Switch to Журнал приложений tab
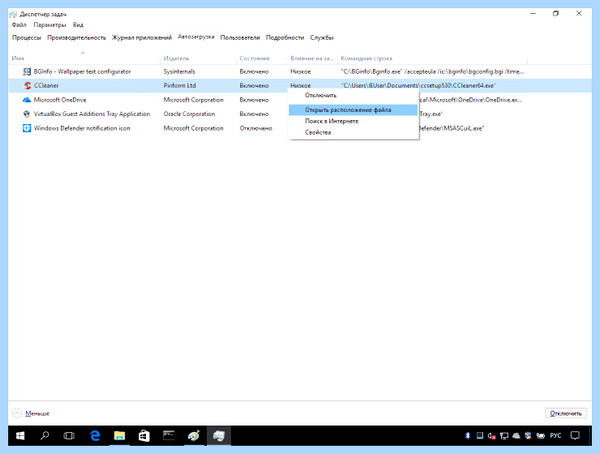The height and width of the screenshot is (454, 600). pos(142,38)
